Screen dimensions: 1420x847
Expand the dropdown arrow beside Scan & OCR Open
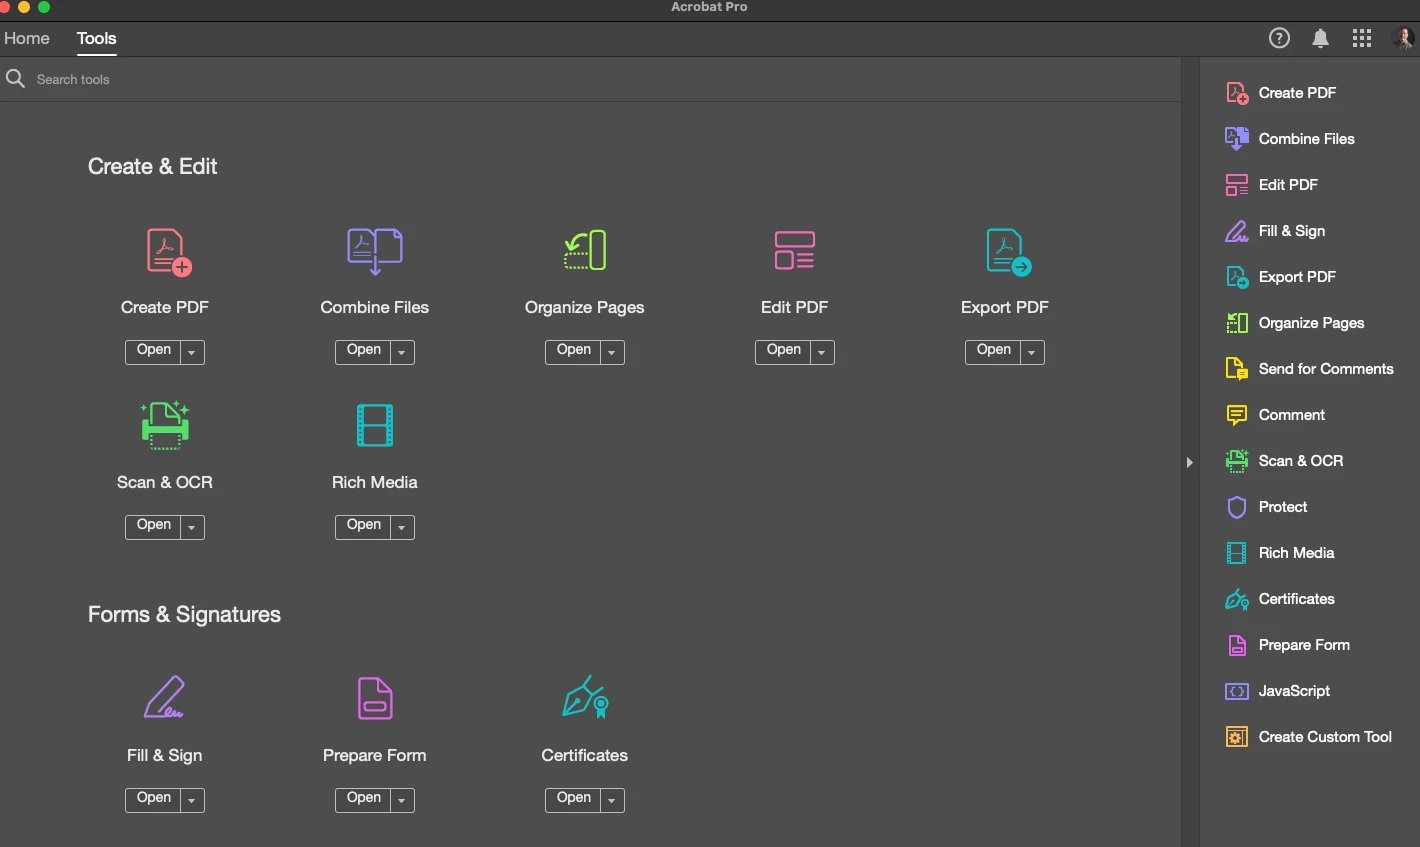(192, 527)
